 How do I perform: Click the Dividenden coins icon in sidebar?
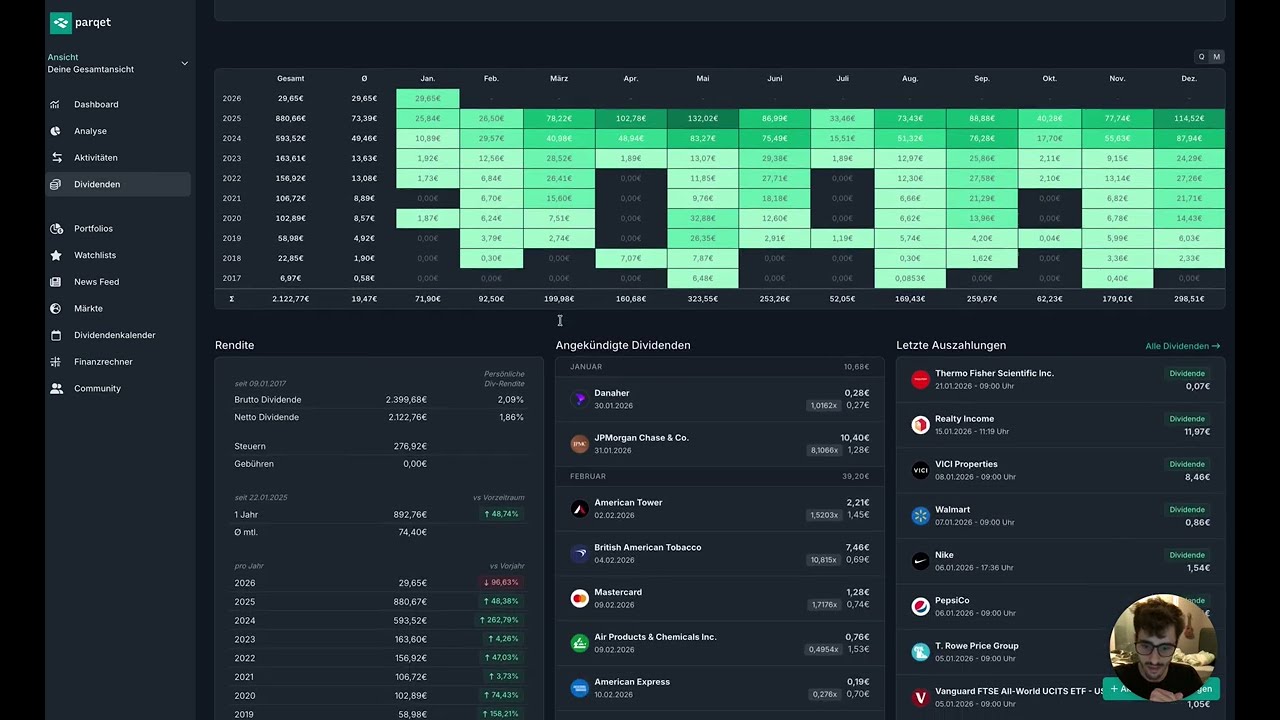(56, 184)
